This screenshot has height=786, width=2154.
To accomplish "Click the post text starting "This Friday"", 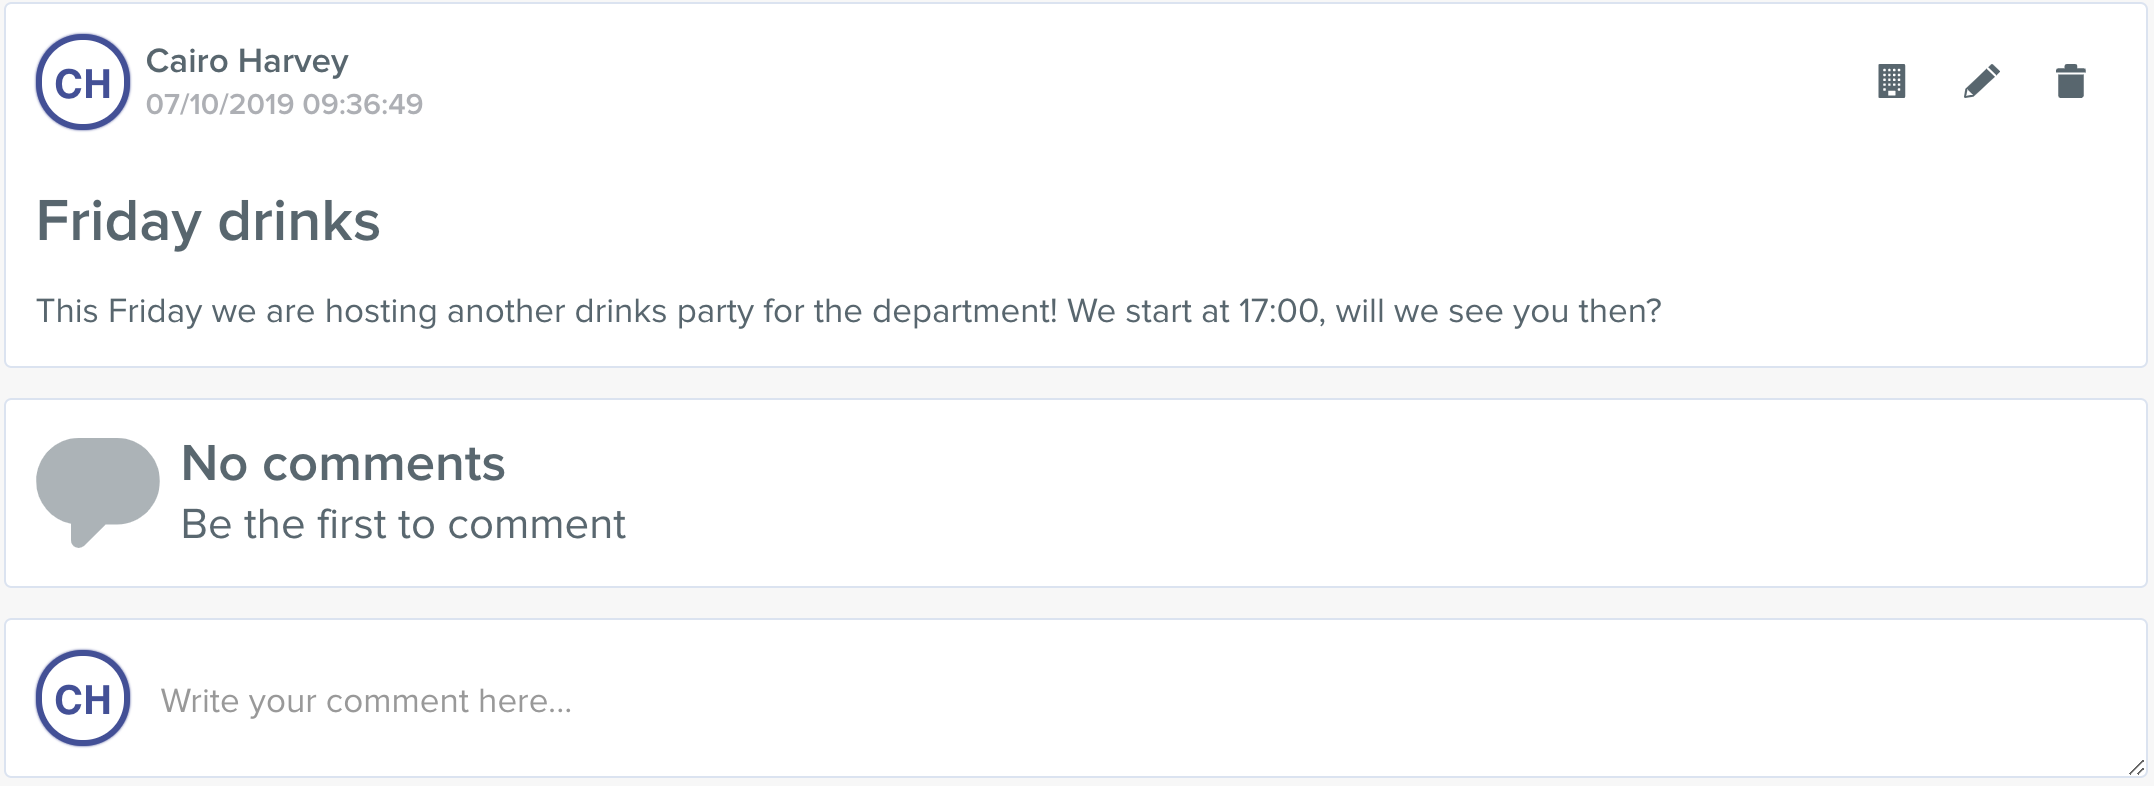I will click(849, 311).
